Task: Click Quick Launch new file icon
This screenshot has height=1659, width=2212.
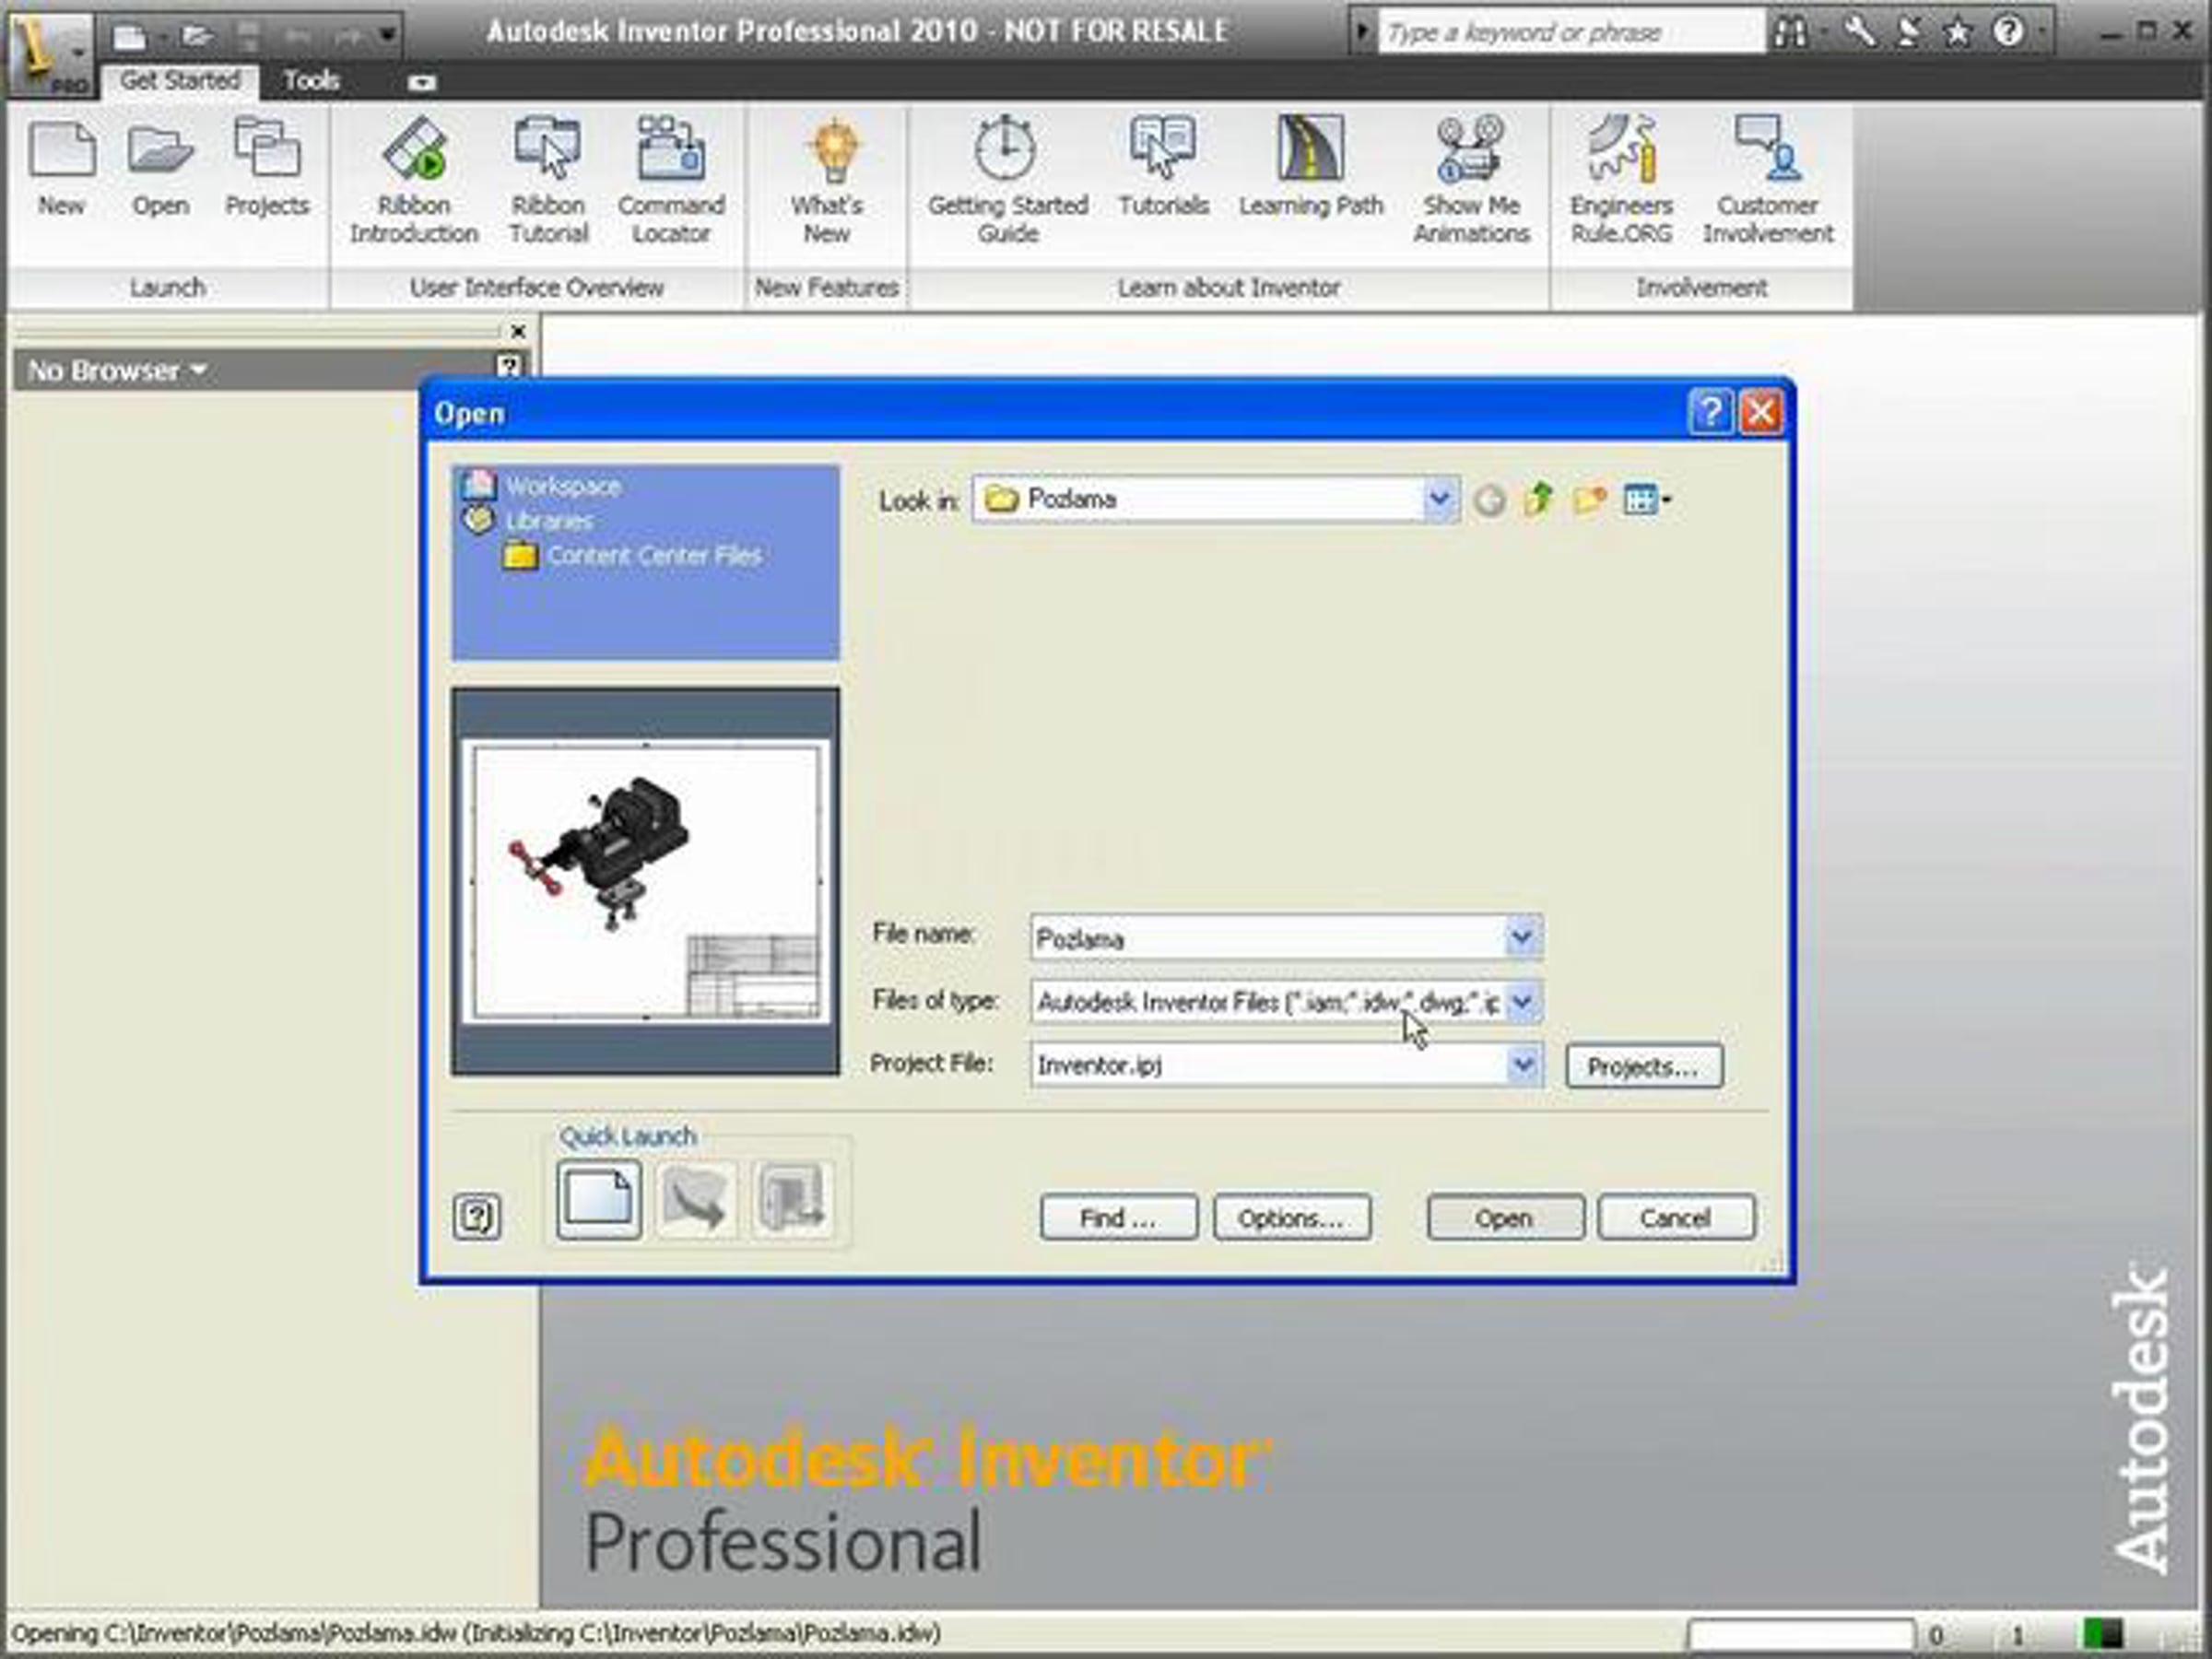Action: tap(599, 1199)
